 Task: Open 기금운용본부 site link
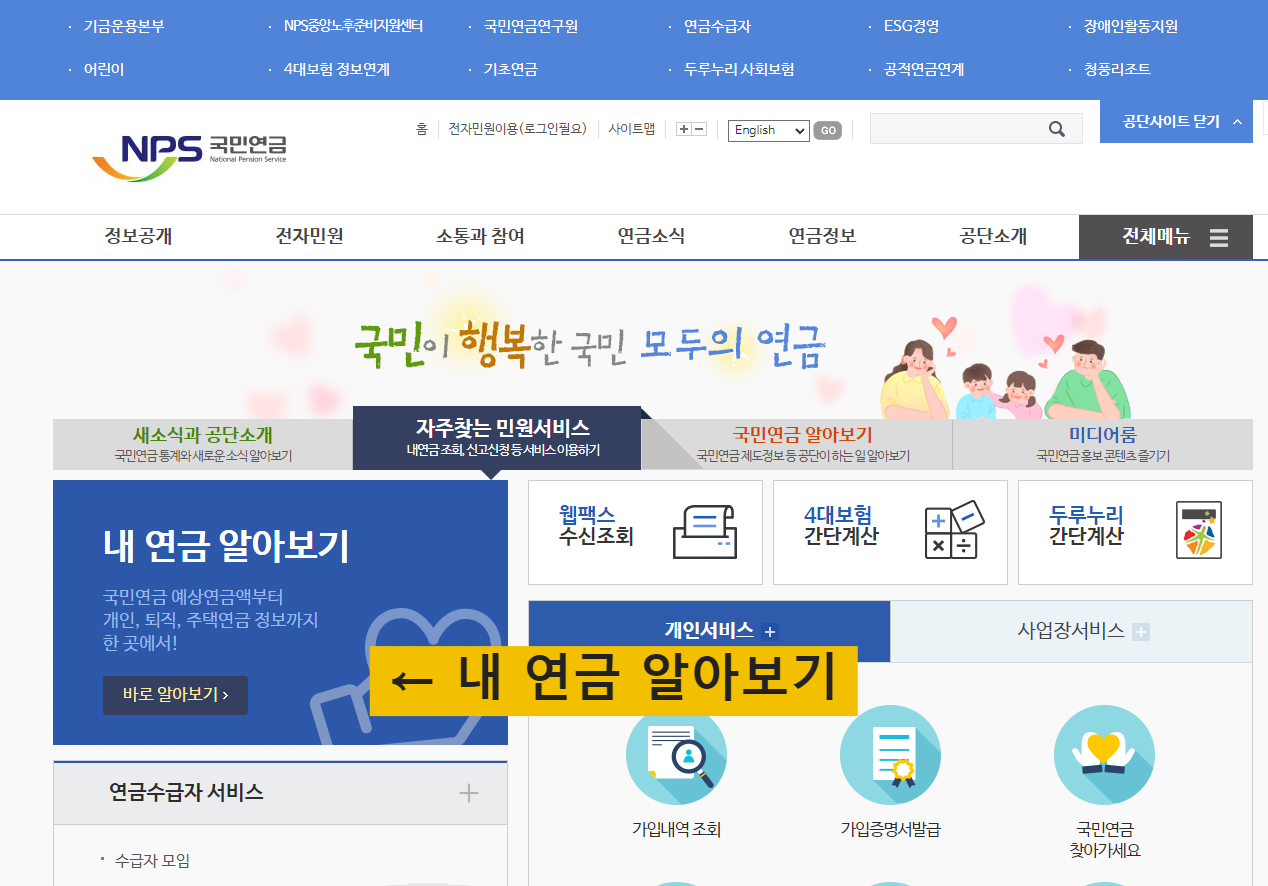point(124,27)
